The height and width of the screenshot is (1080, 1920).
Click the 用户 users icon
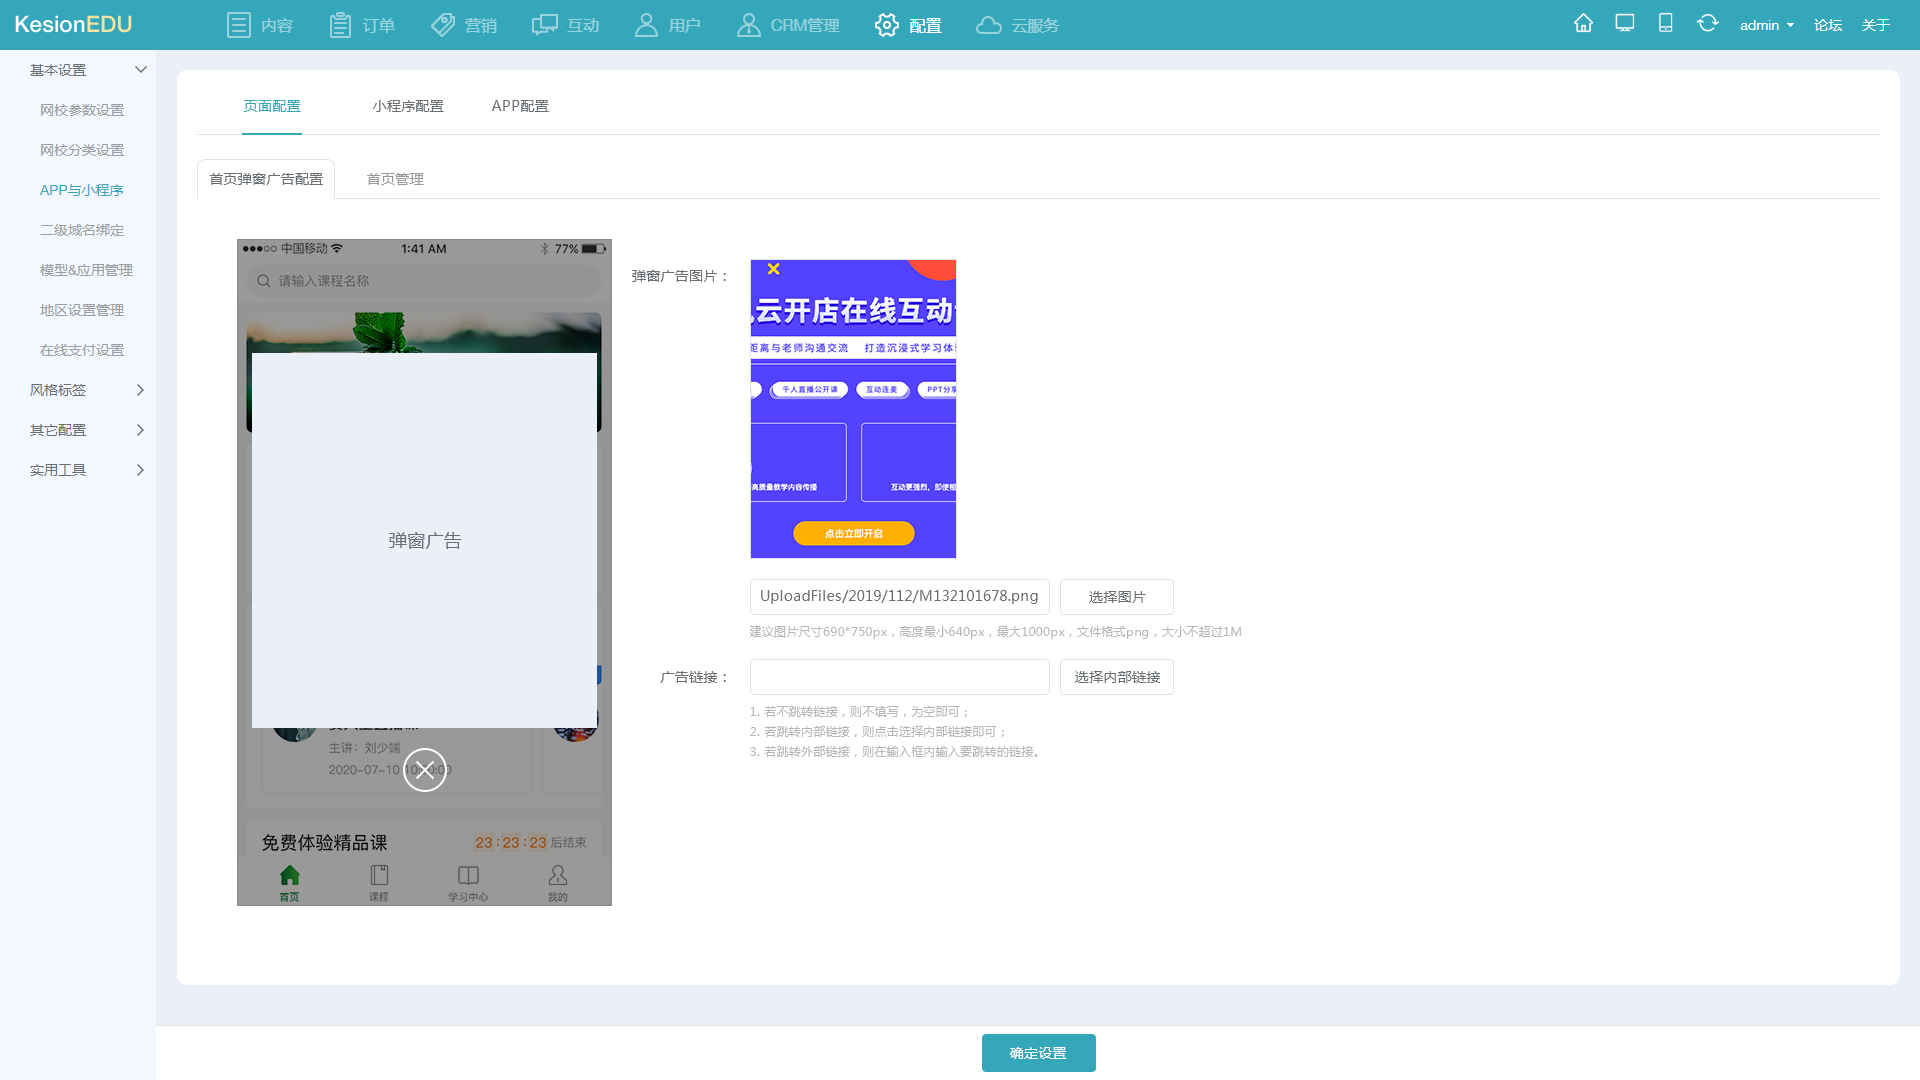click(x=645, y=24)
